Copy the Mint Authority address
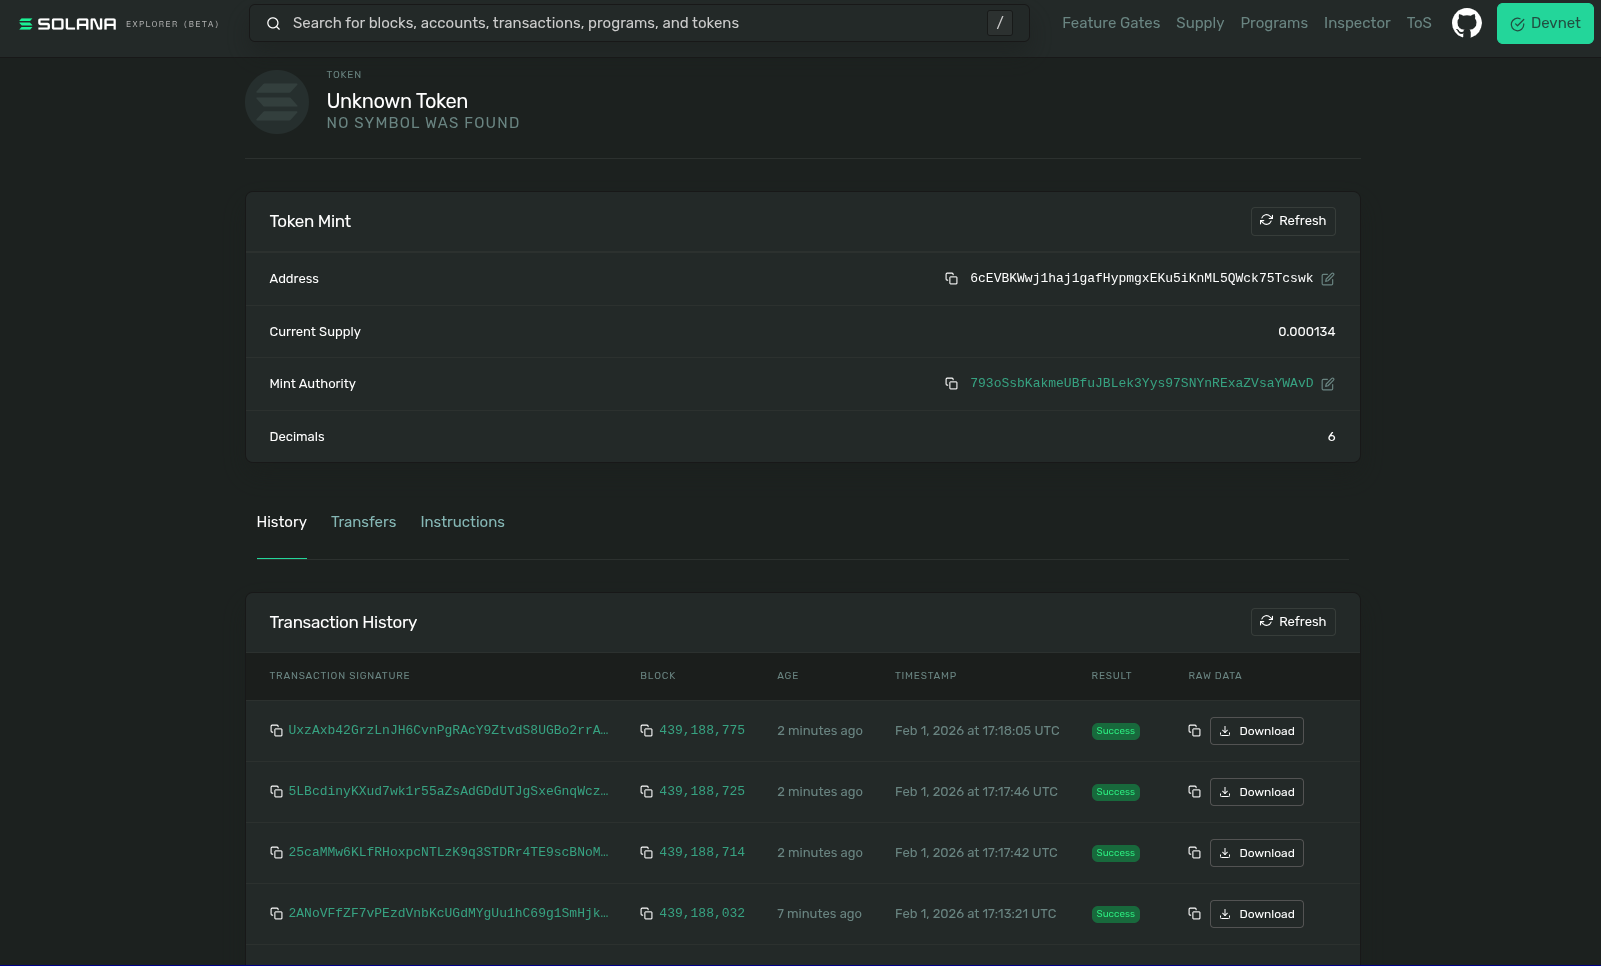Viewport: 1601px width, 966px height. (951, 384)
